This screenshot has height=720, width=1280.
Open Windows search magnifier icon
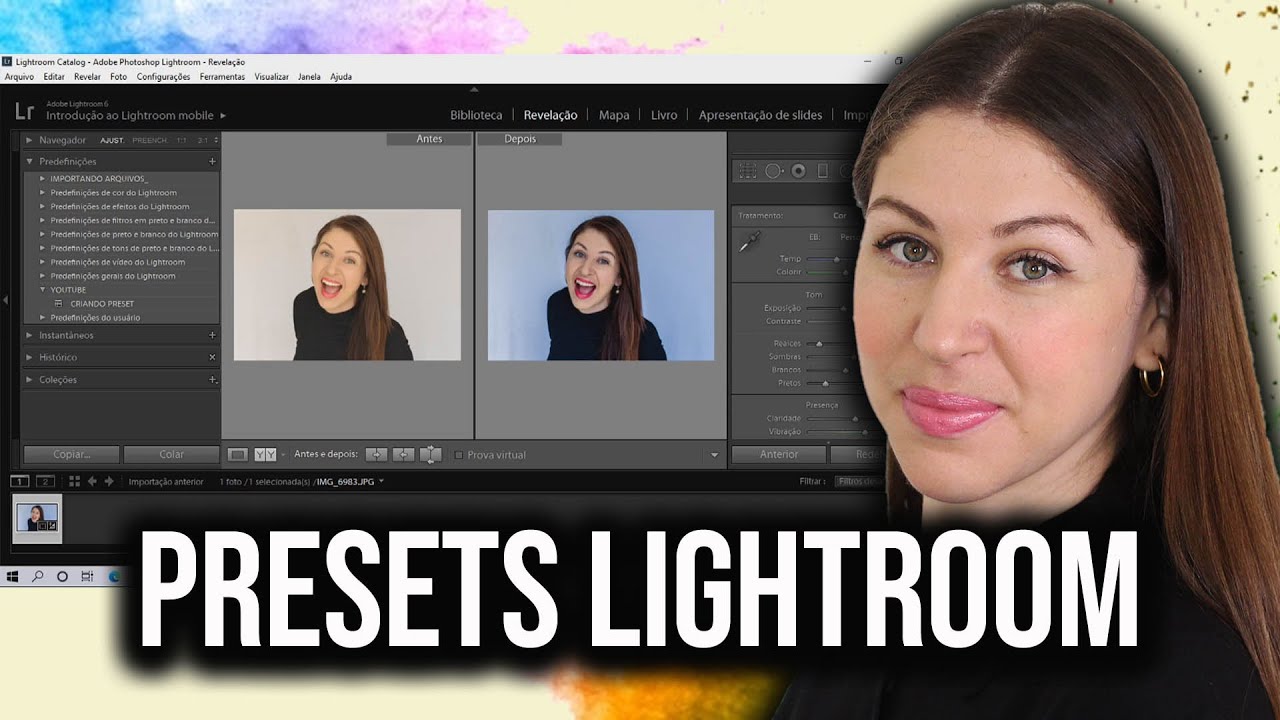[37, 577]
